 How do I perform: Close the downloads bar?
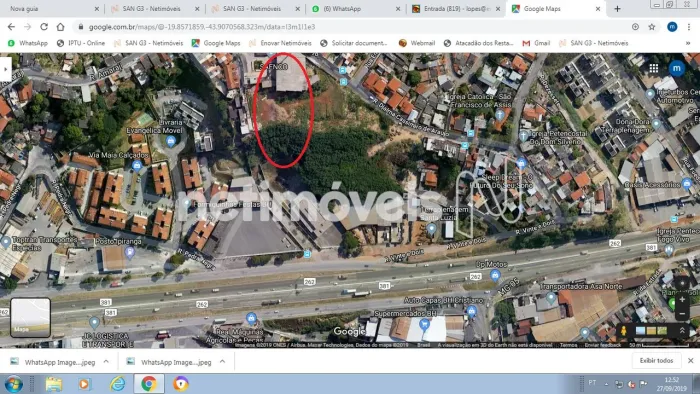[691, 361]
